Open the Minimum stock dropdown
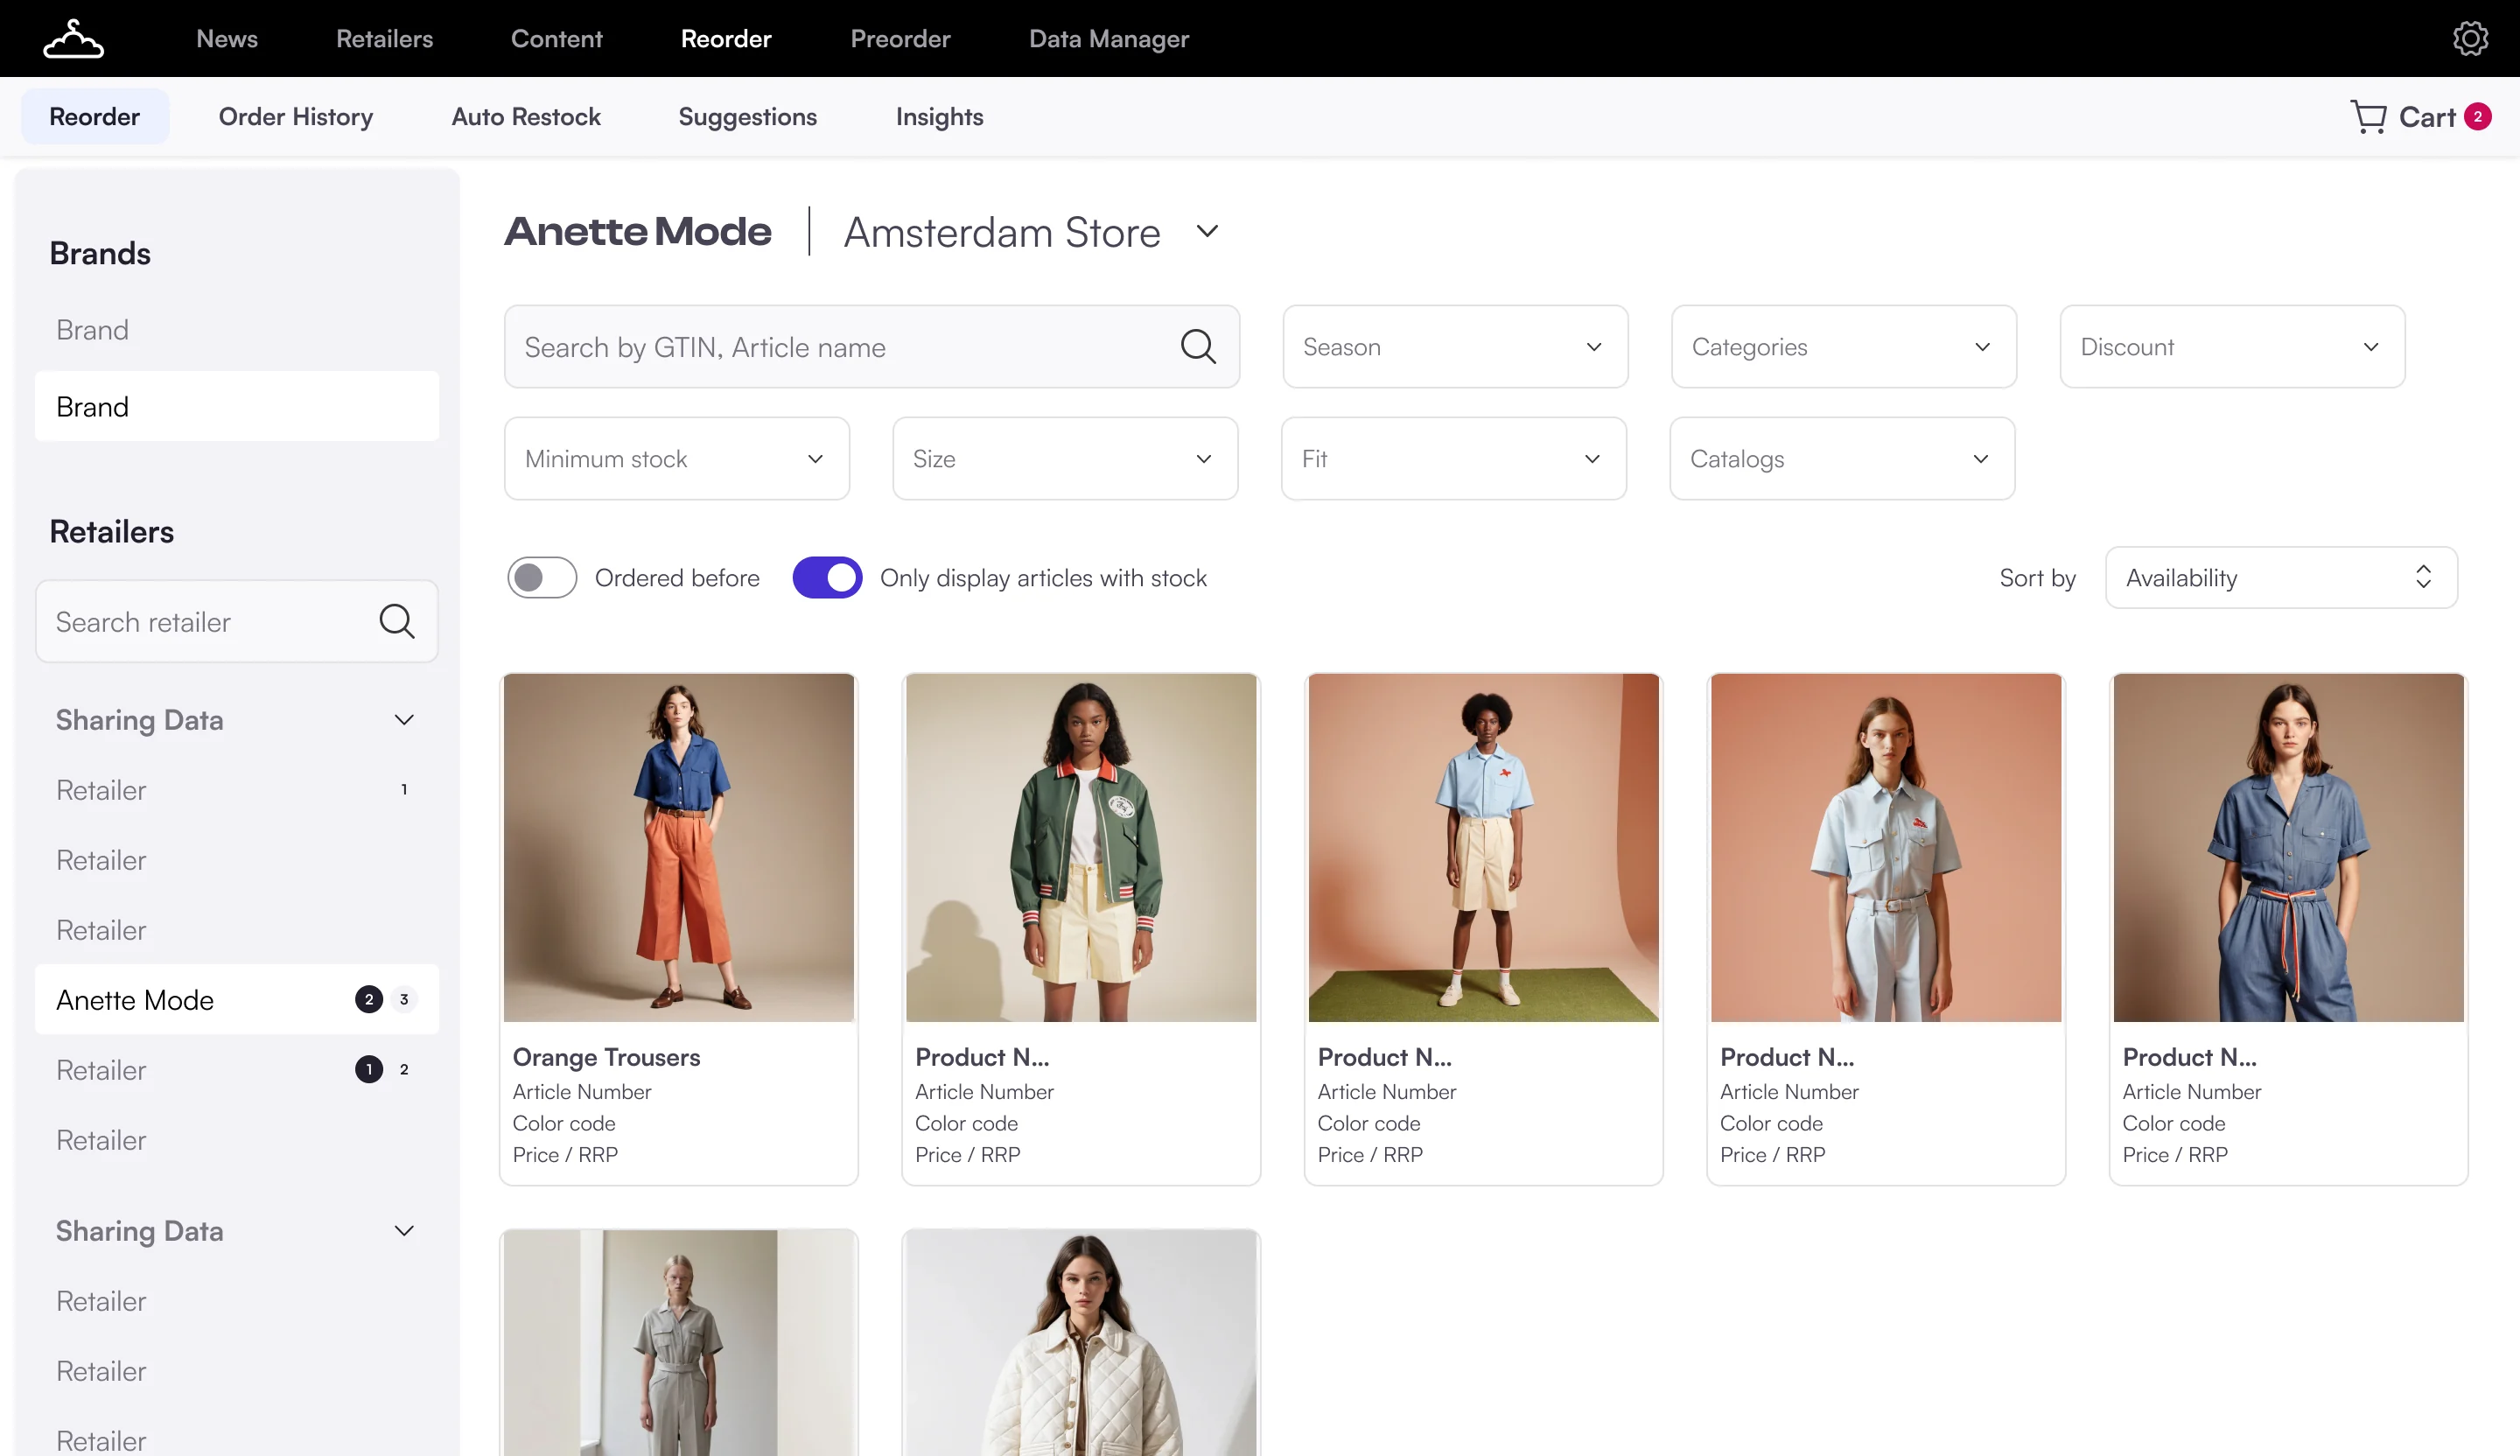 [x=677, y=459]
